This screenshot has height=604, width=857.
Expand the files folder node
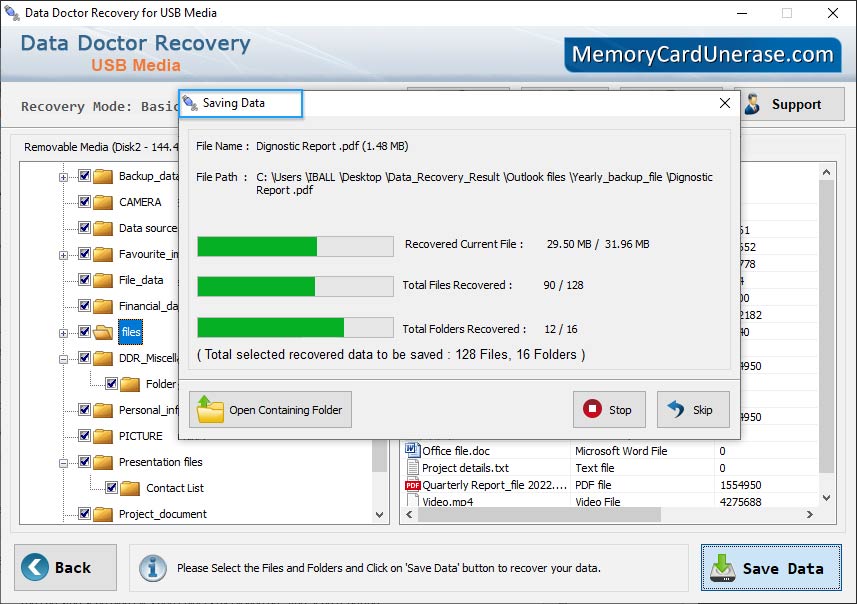(x=63, y=333)
